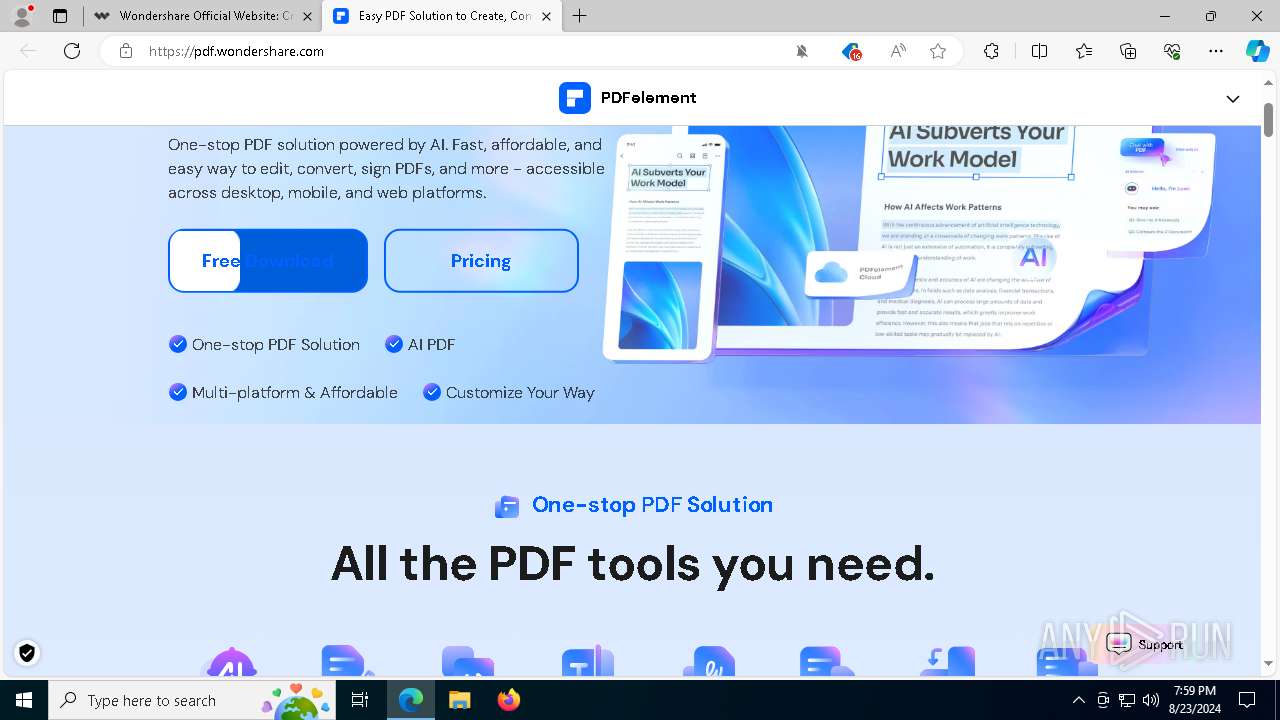
Task: Select the text edit T icon in tools row
Action: point(587,662)
